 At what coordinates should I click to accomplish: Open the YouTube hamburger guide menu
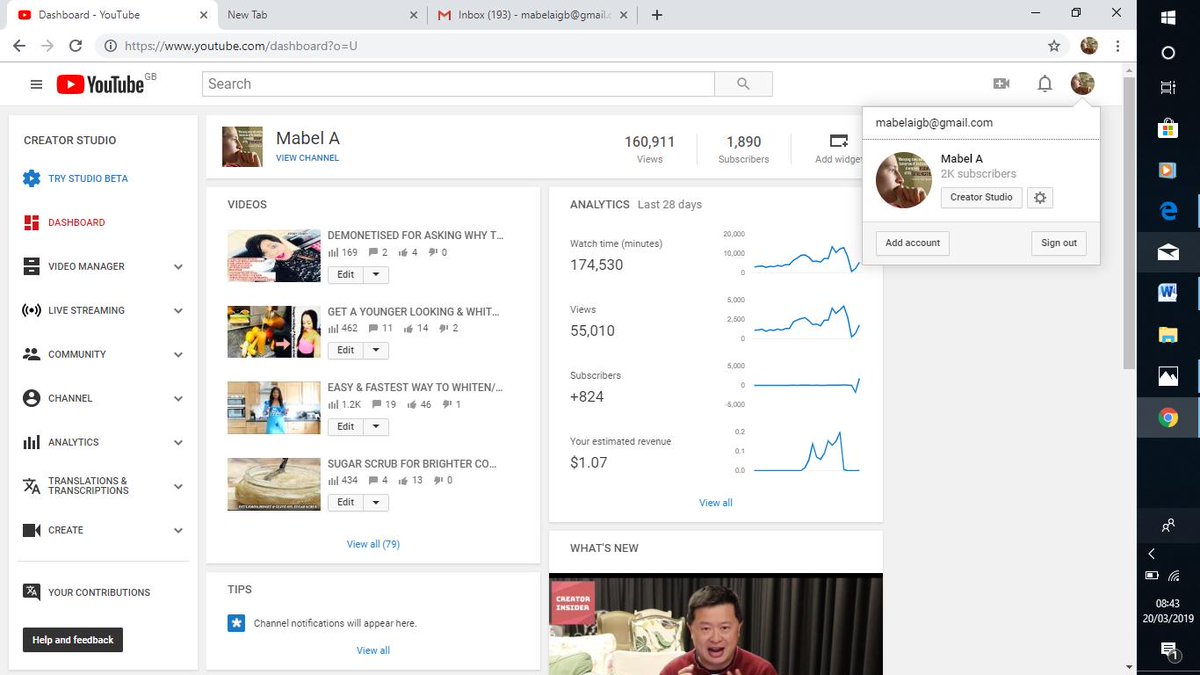point(36,85)
